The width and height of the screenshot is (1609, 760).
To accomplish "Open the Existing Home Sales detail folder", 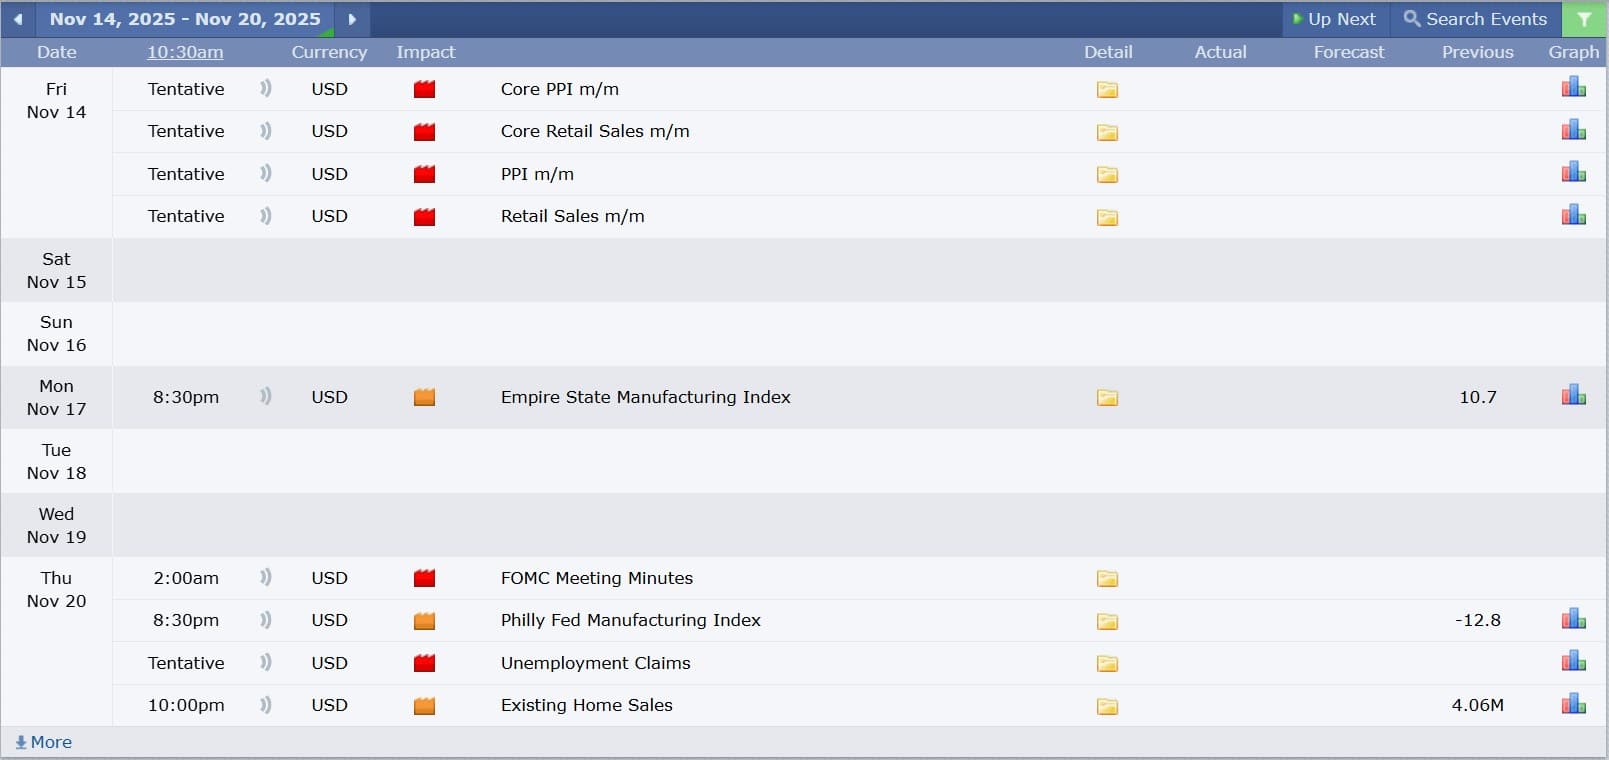I will [1107, 706].
